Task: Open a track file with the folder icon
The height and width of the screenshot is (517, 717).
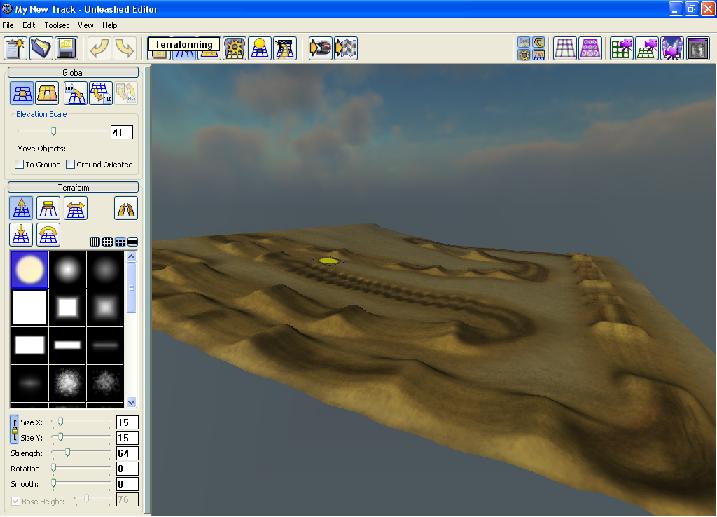Action: tap(41, 47)
